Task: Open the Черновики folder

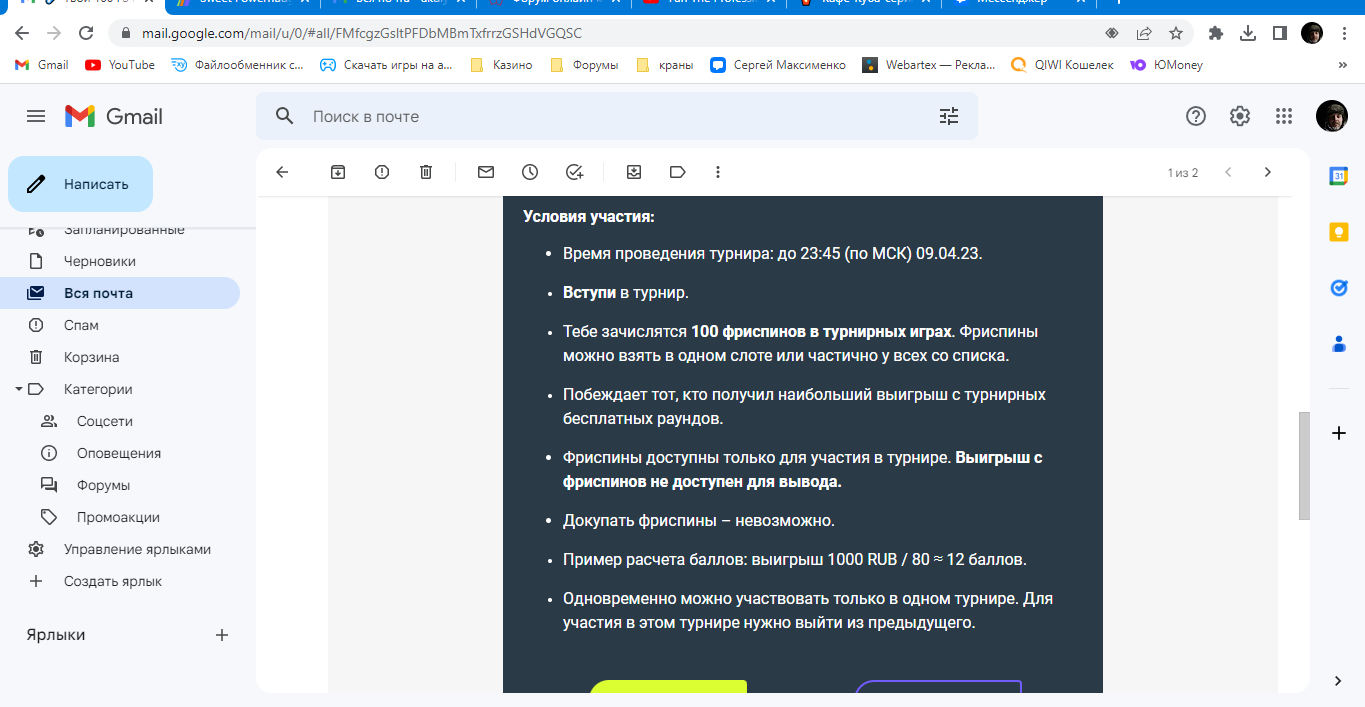Action: coord(99,261)
